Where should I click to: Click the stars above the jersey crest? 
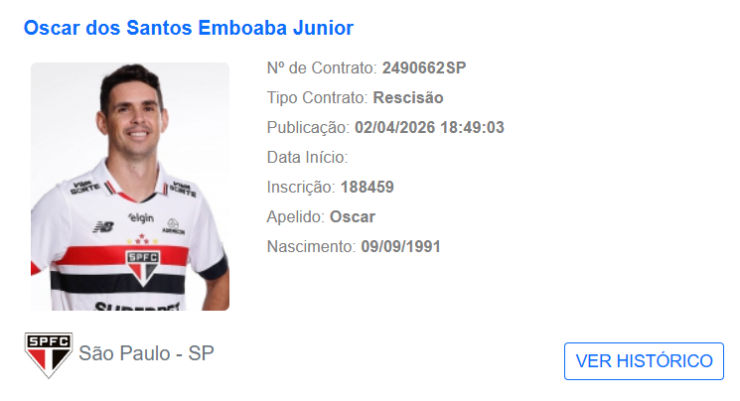coord(142,240)
